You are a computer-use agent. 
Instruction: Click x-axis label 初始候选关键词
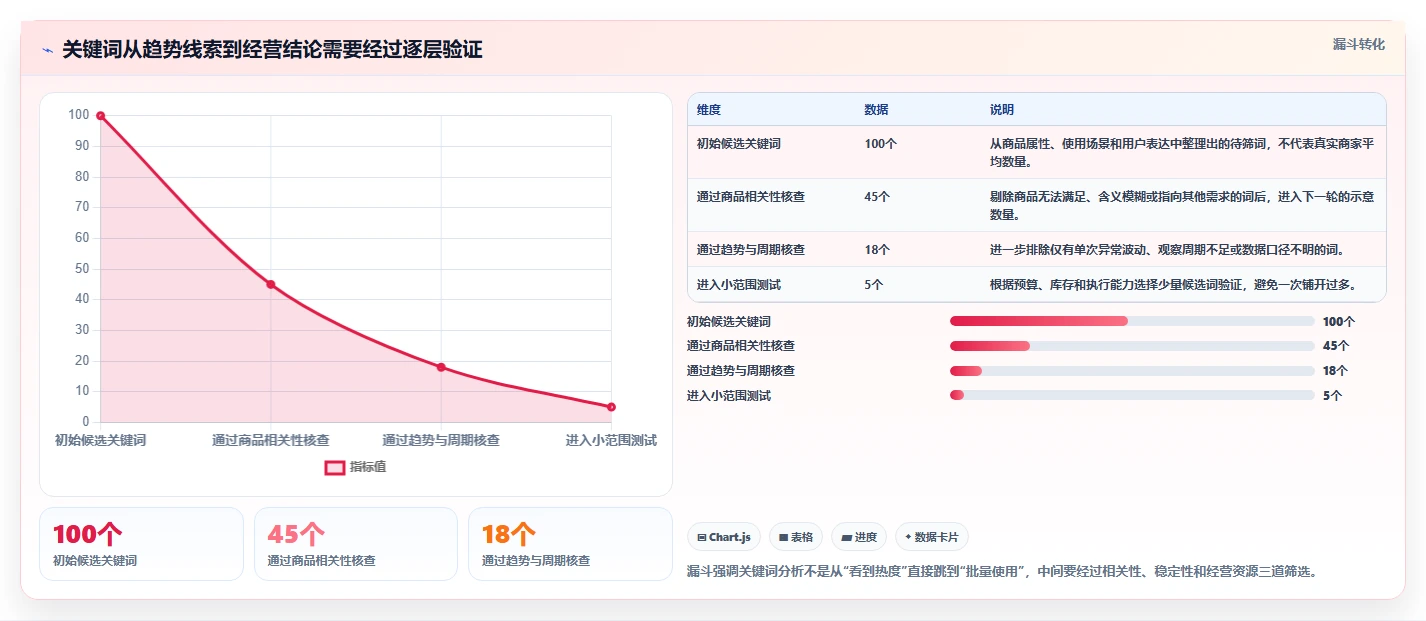click(100, 440)
